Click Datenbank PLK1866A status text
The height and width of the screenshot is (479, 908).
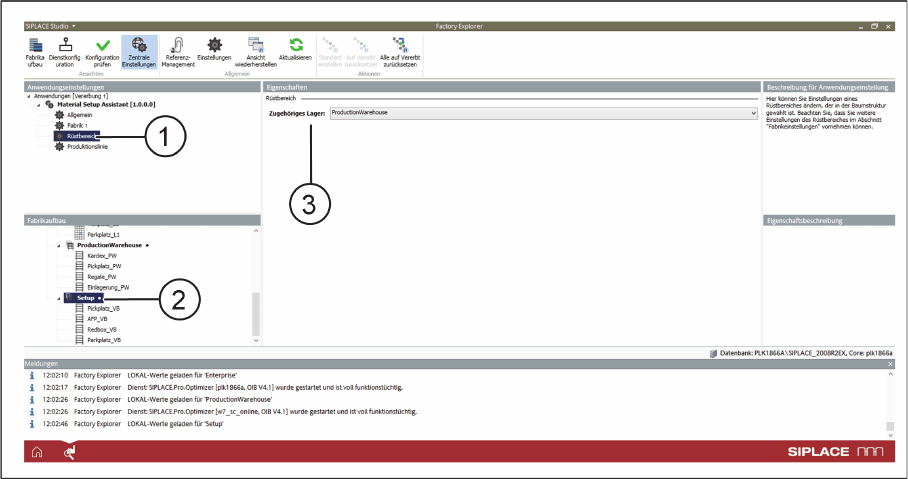point(806,353)
